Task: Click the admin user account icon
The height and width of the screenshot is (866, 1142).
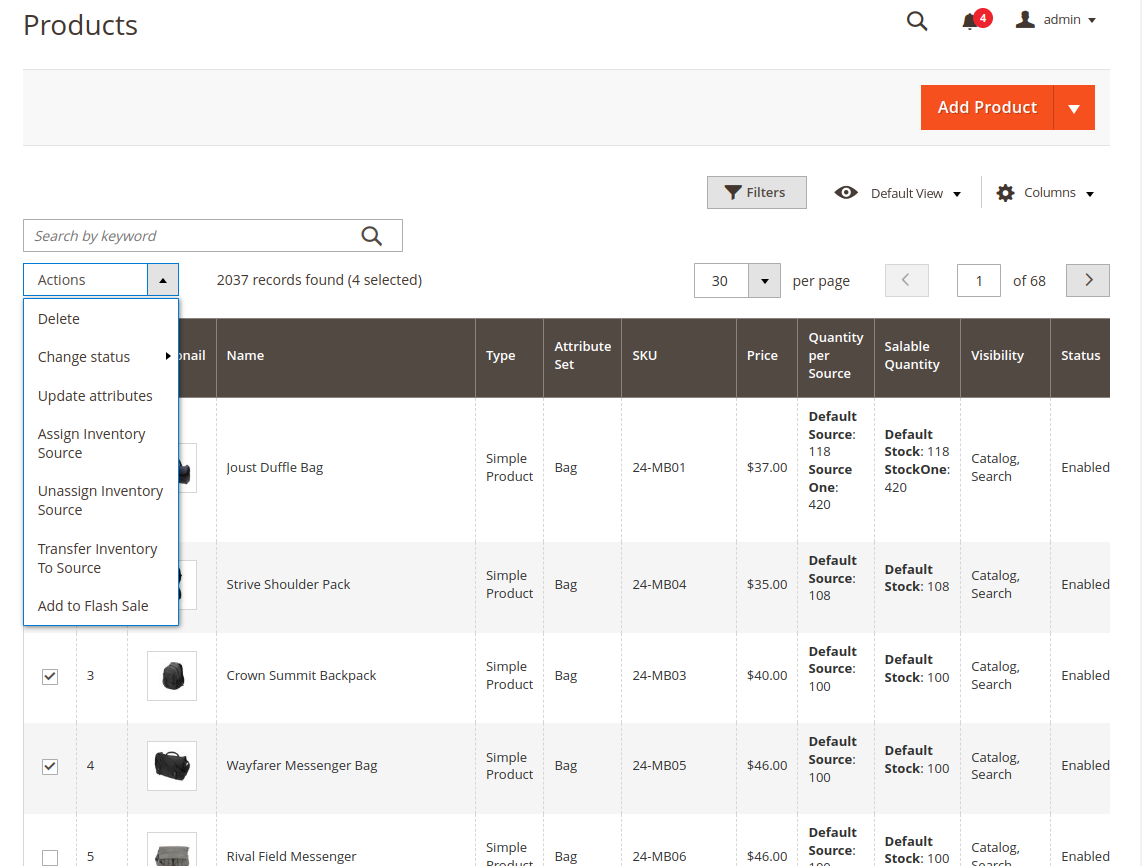Action: (x=1025, y=20)
